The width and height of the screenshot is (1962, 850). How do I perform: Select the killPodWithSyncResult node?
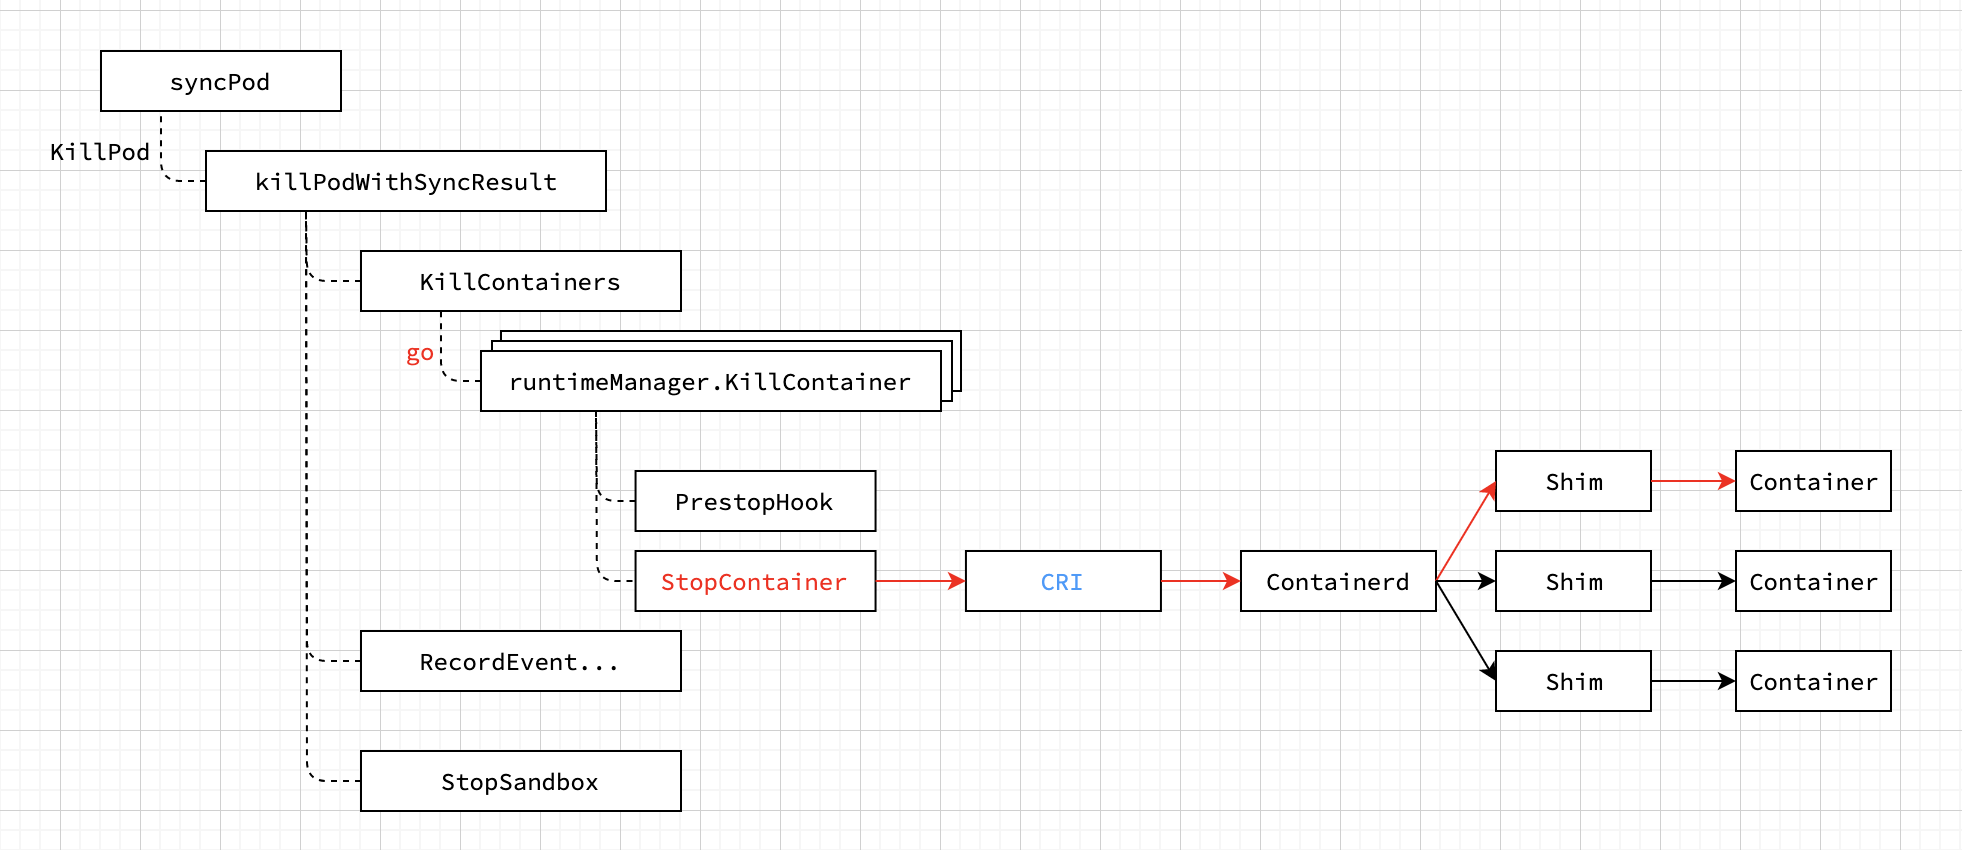(405, 181)
